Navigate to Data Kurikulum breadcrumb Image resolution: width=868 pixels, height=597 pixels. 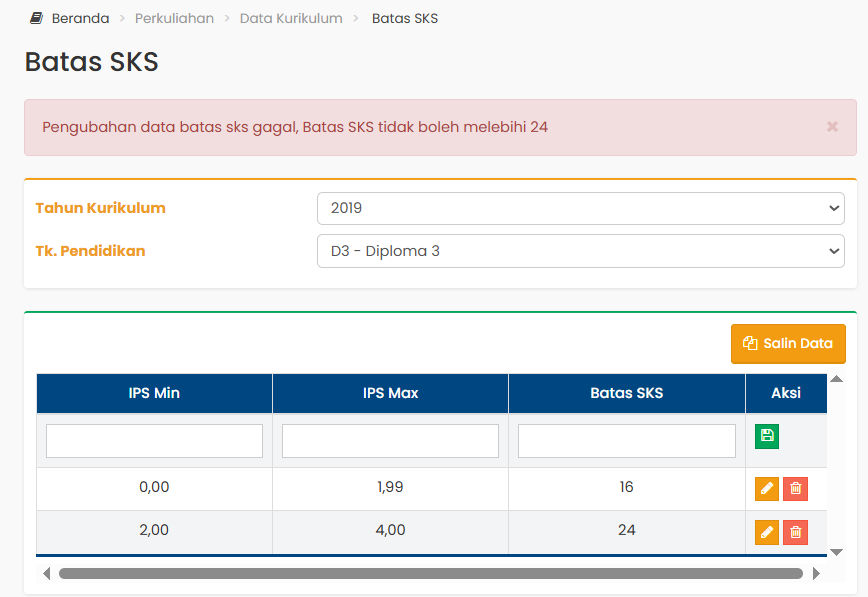(291, 18)
